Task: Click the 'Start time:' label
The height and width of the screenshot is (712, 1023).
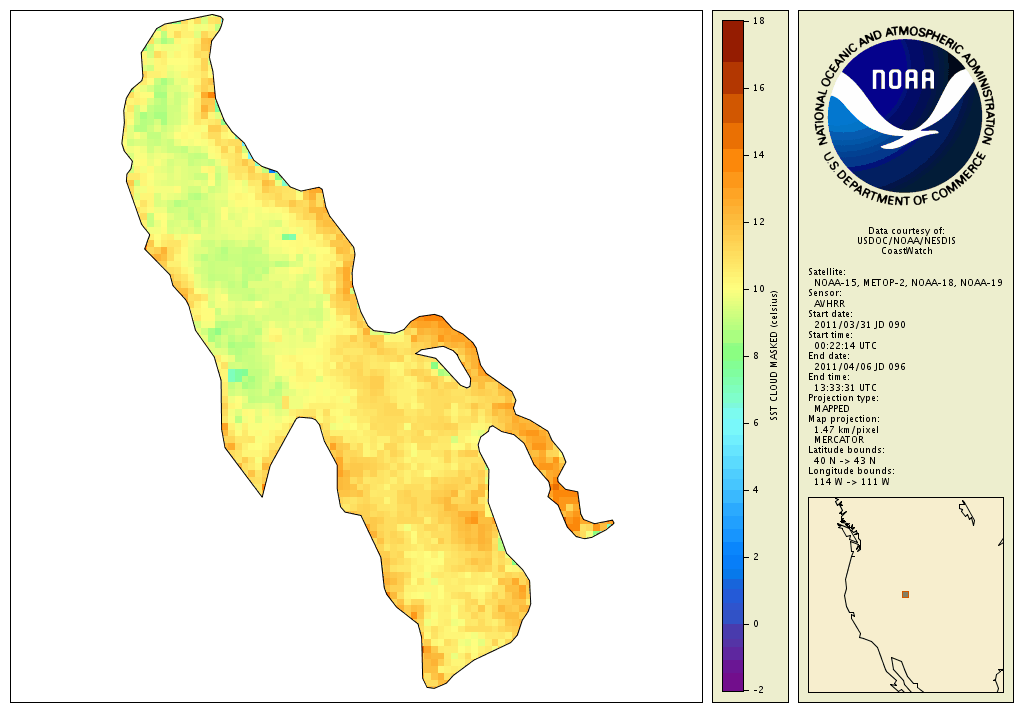Action: tap(830, 335)
